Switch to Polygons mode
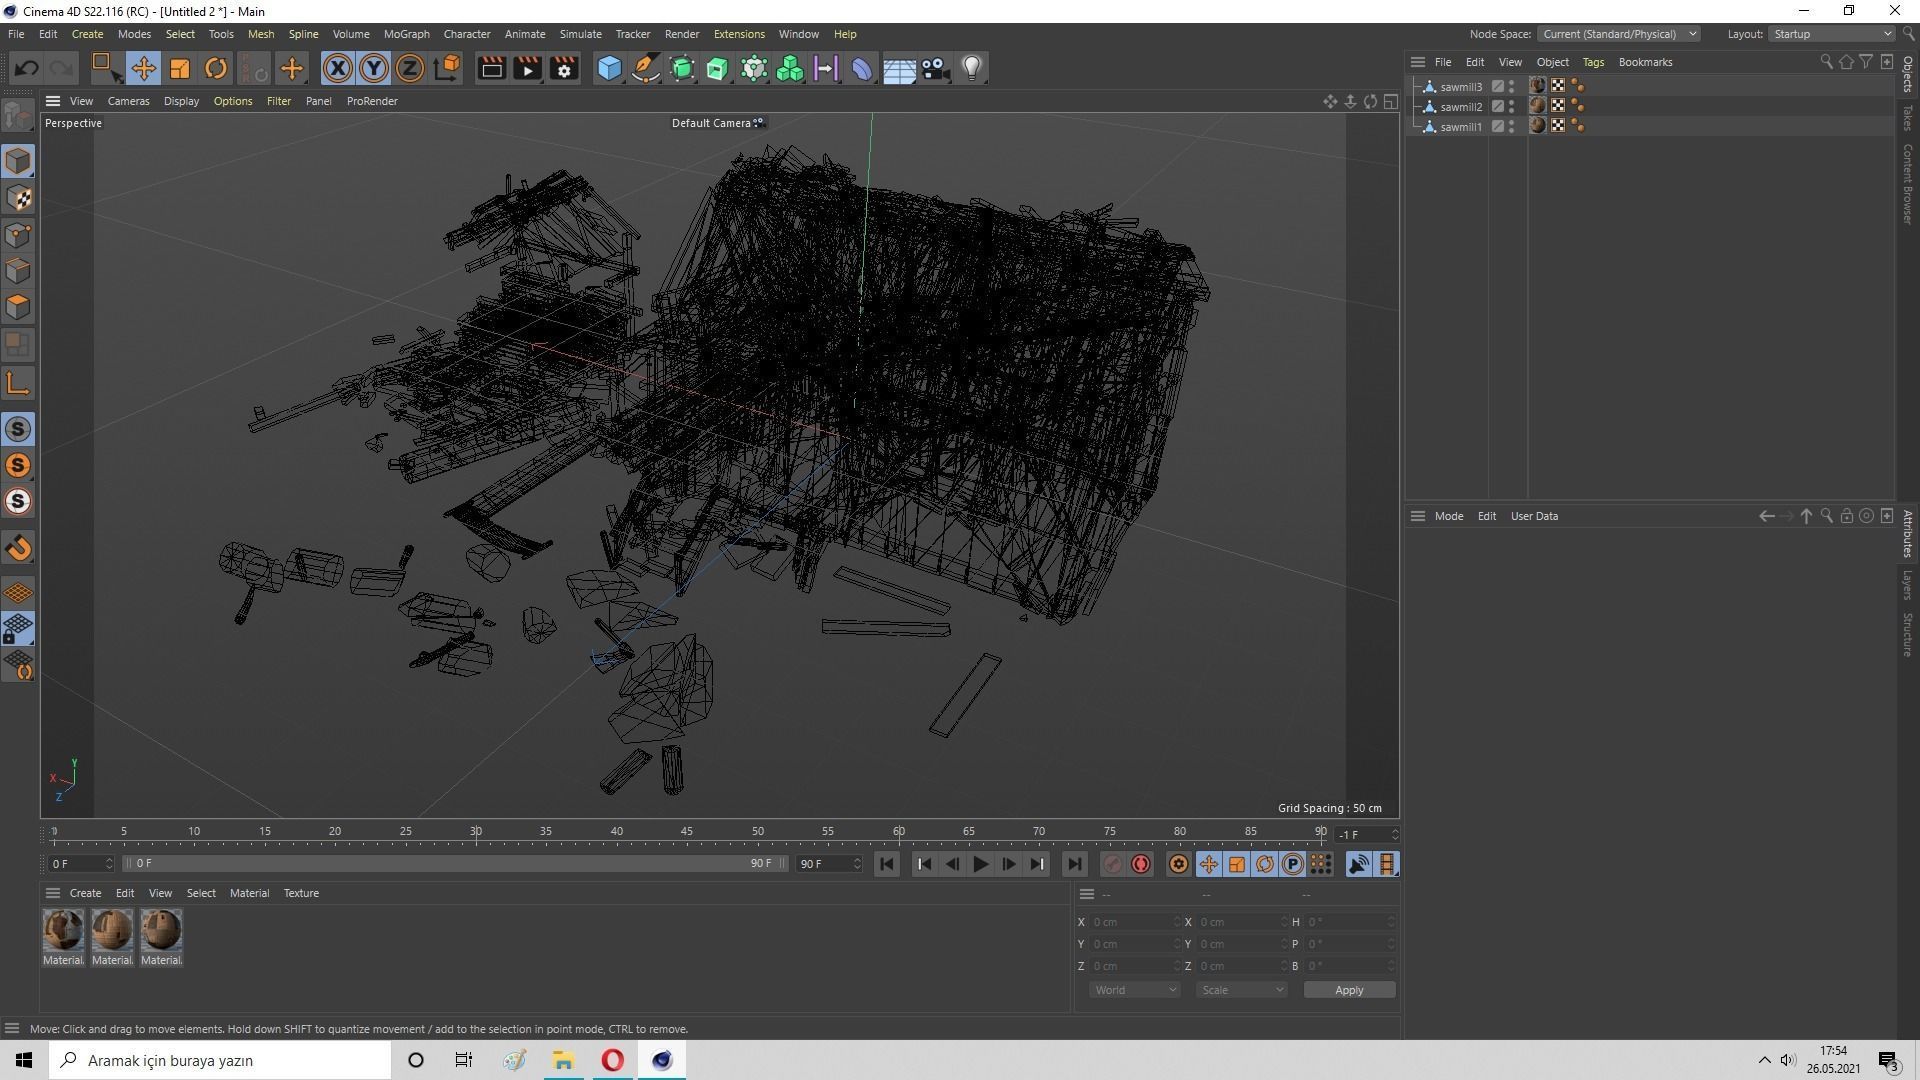 pos(18,307)
